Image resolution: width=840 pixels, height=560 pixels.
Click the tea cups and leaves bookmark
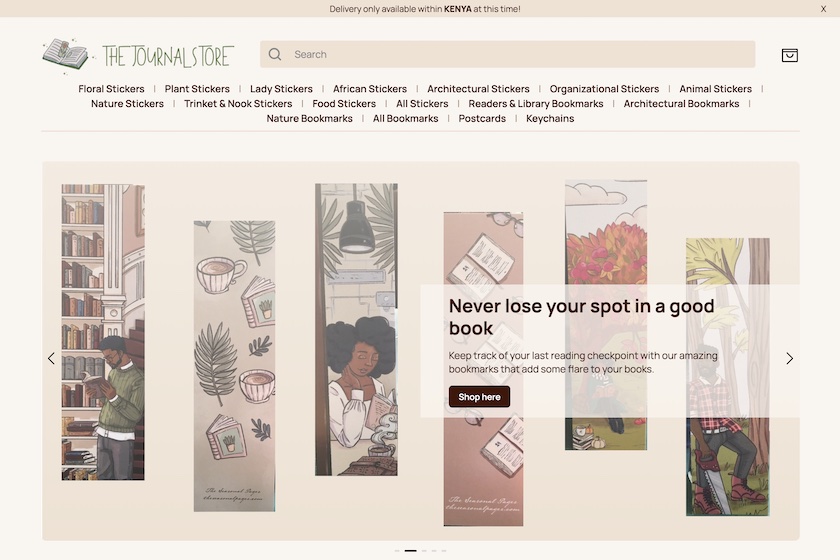coord(235,366)
